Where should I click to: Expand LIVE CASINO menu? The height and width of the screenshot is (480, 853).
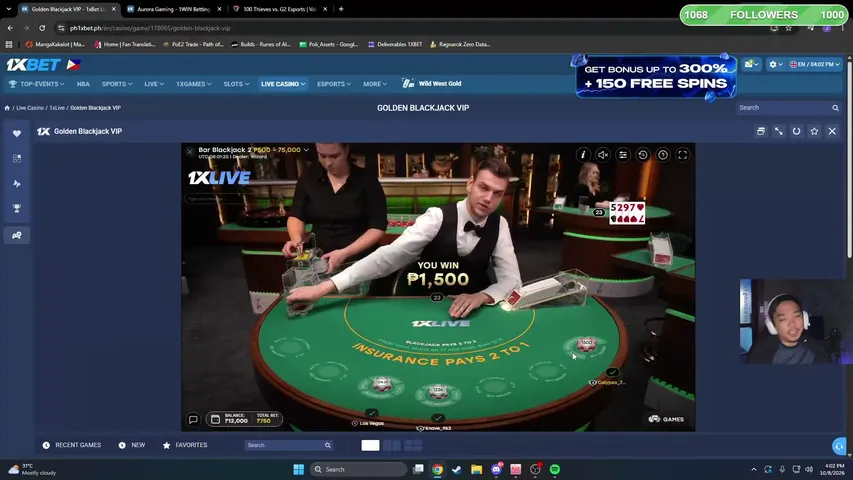coord(283,84)
